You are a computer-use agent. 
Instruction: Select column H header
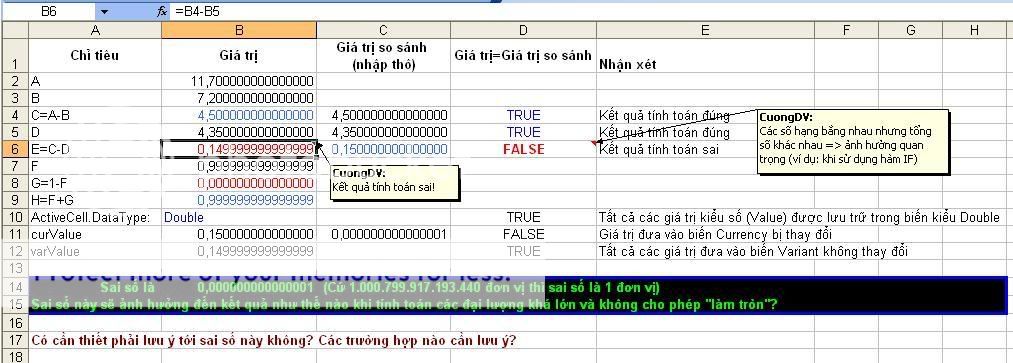tap(974, 30)
